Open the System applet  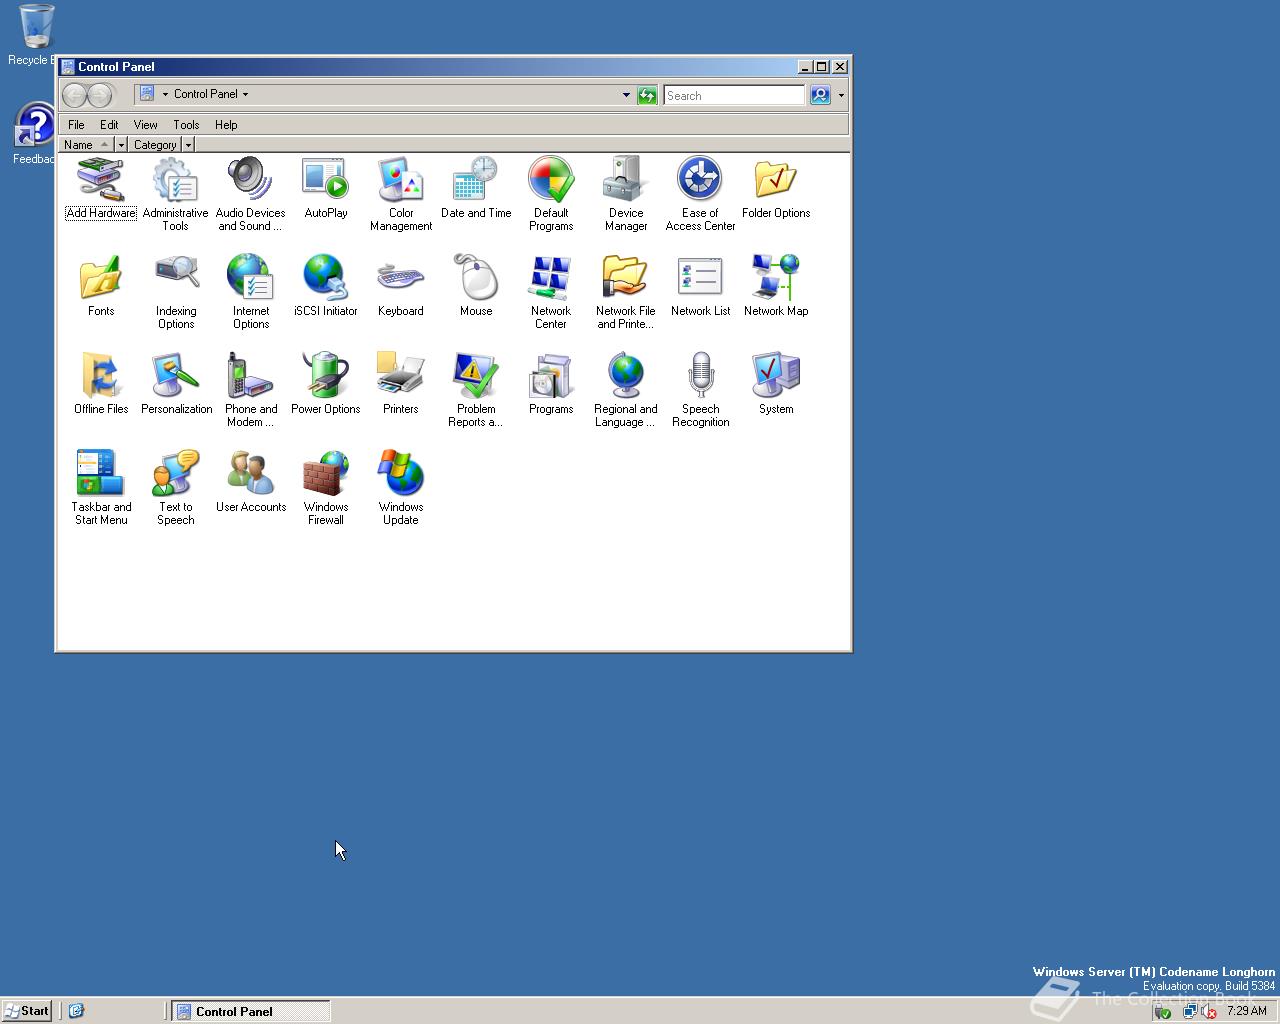point(776,384)
